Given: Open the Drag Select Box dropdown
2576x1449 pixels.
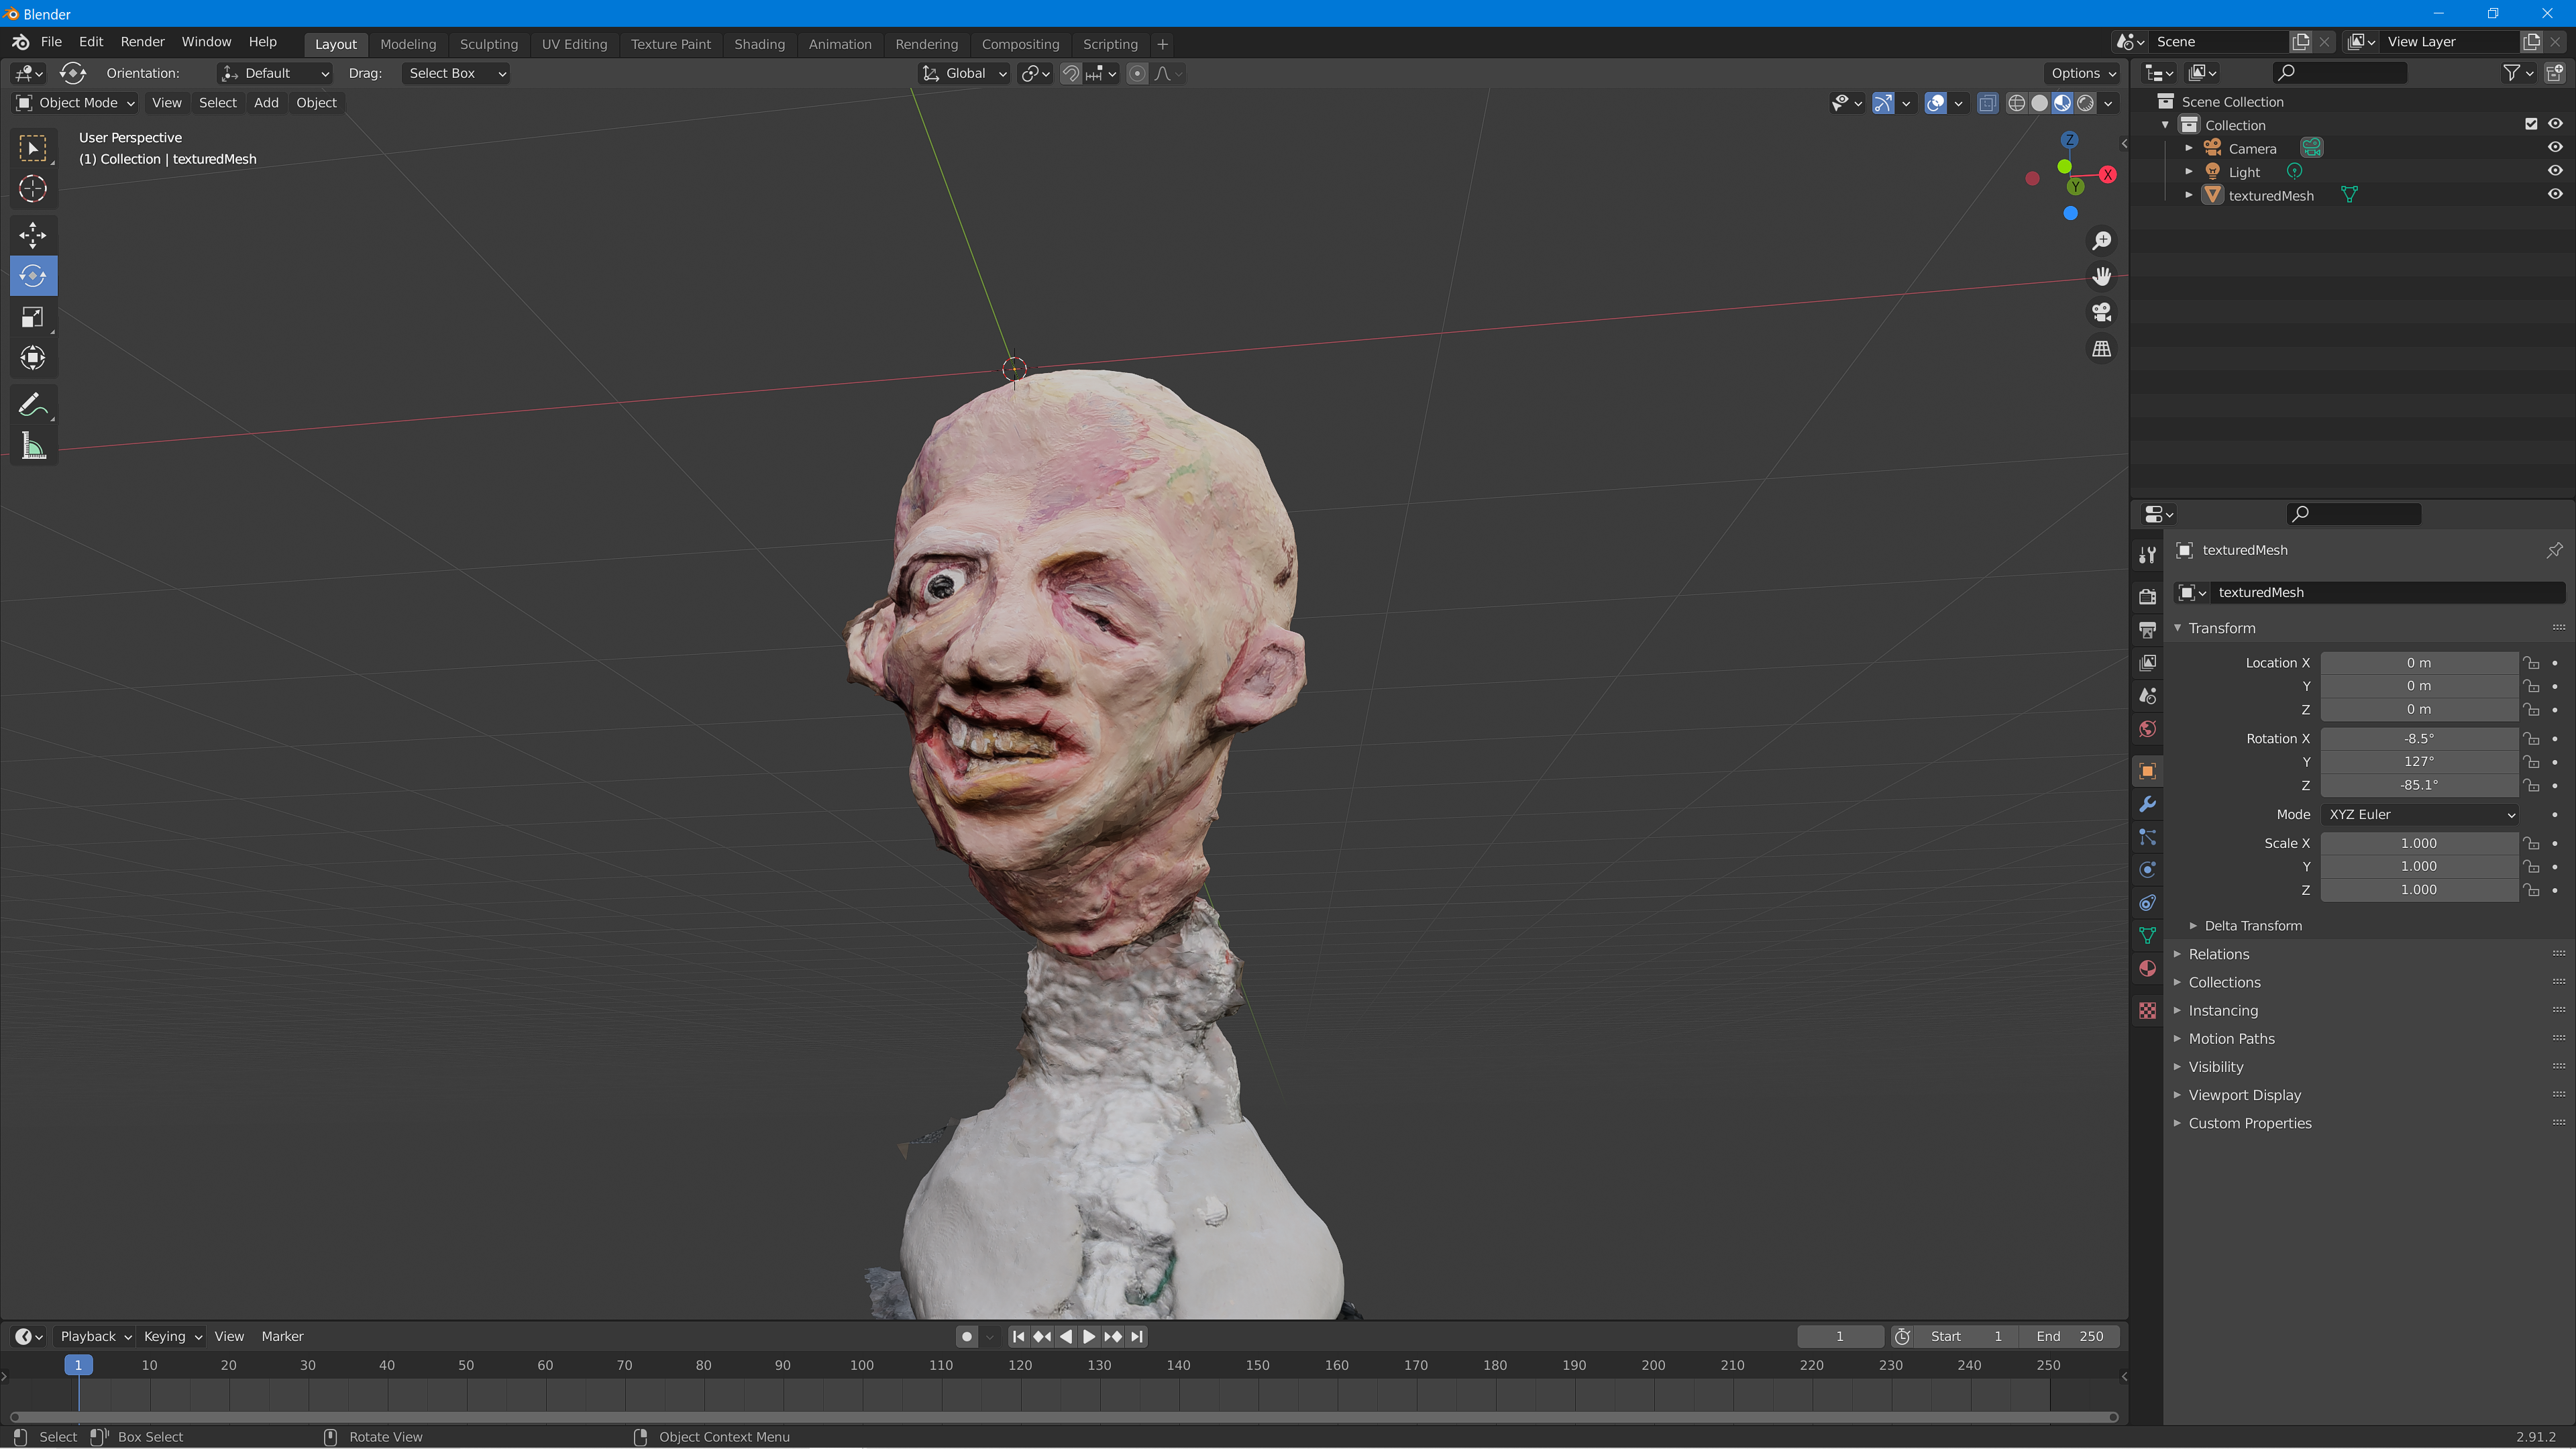Looking at the screenshot, I should pyautogui.click(x=456, y=73).
